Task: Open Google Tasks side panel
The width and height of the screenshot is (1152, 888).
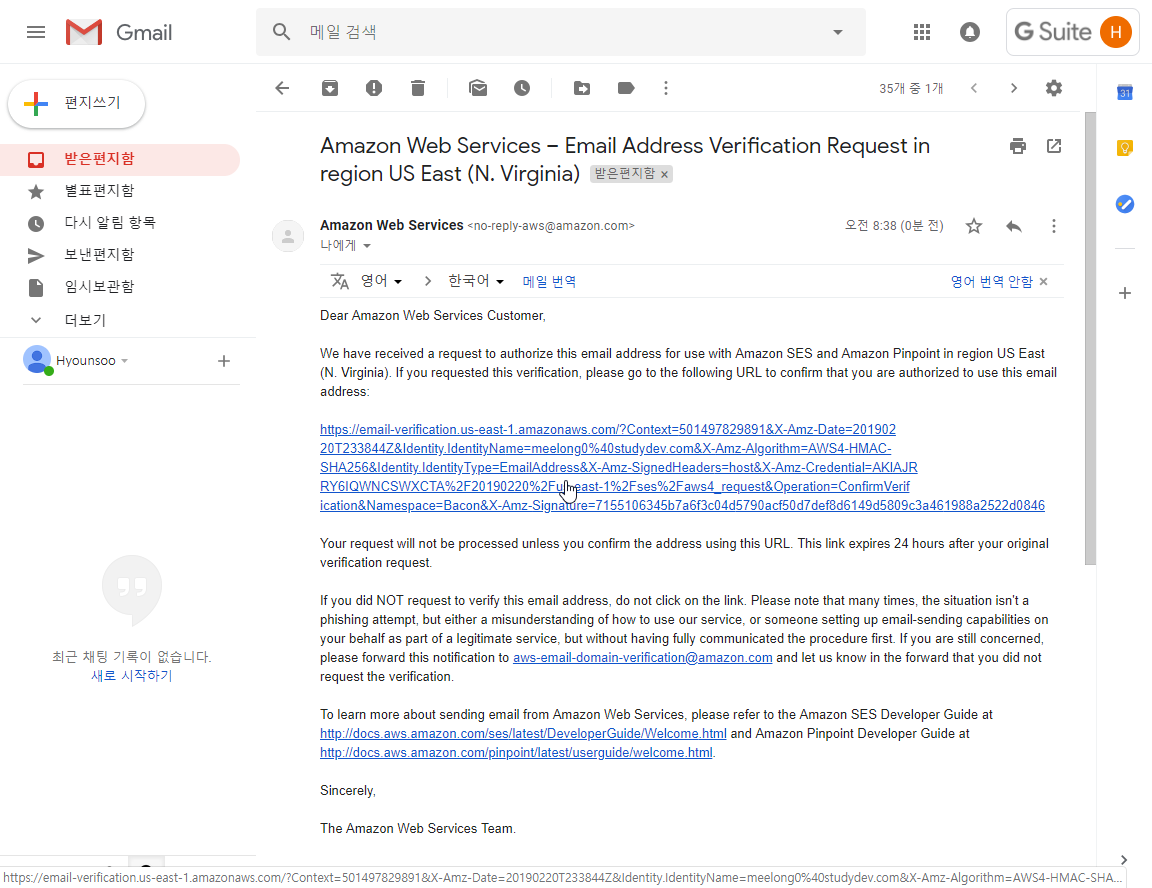Action: click(1125, 204)
